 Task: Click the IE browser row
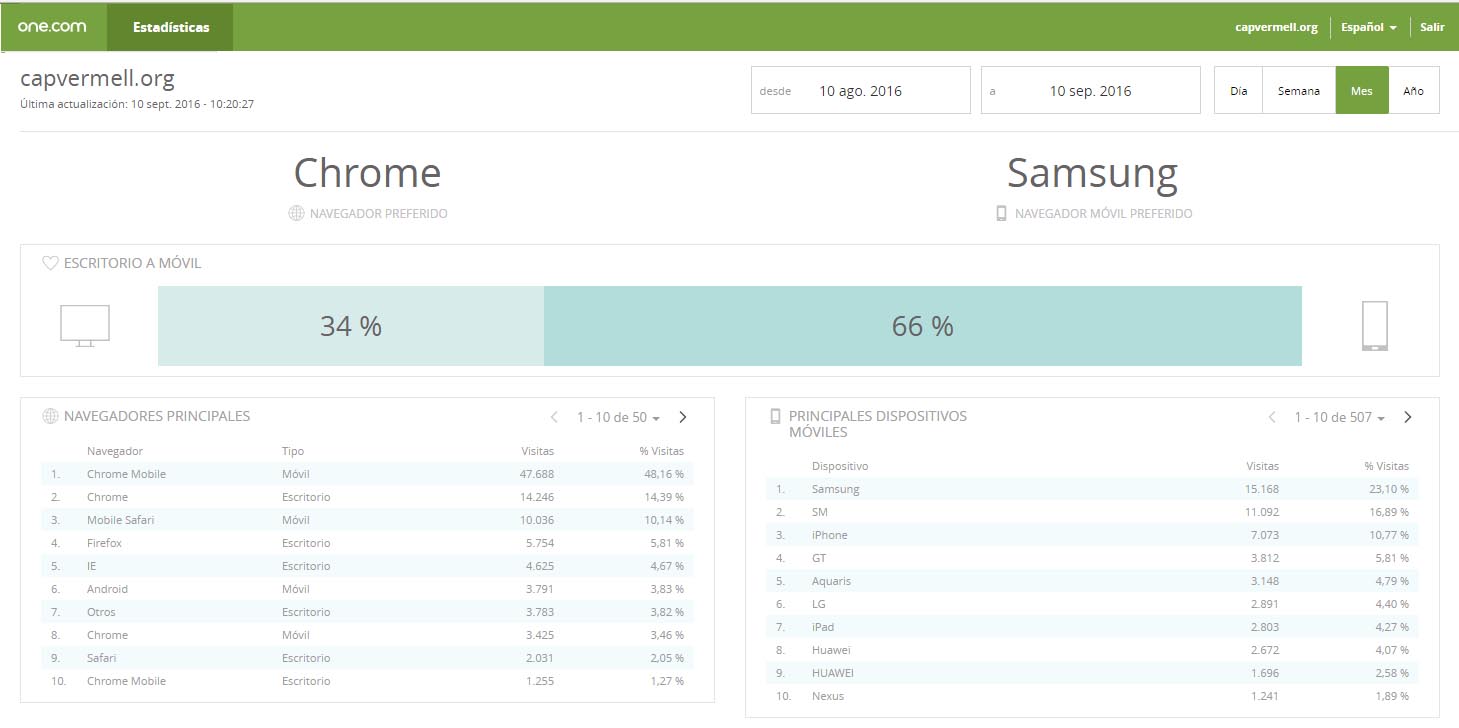tap(367, 566)
